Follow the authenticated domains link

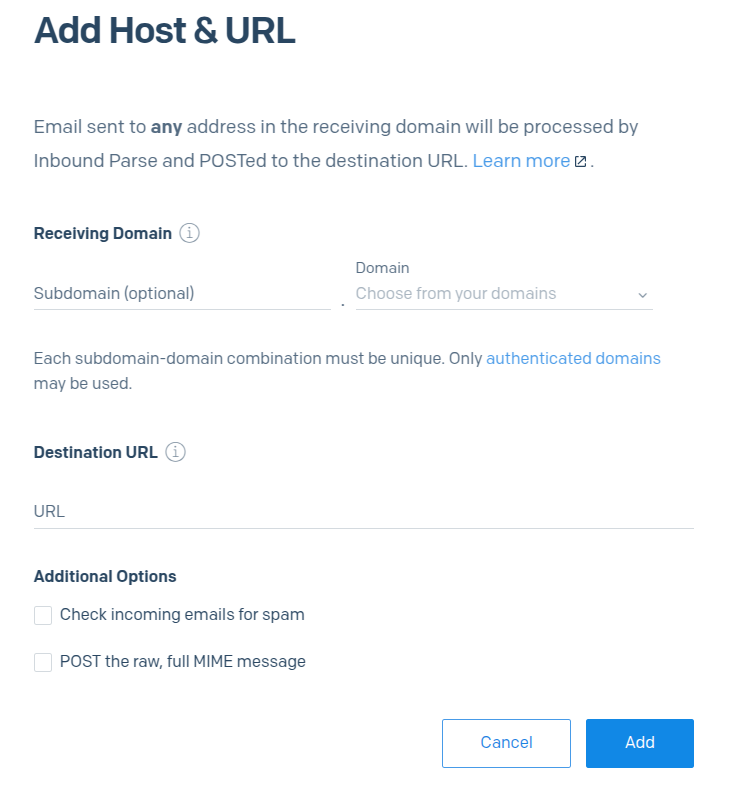pos(573,358)
